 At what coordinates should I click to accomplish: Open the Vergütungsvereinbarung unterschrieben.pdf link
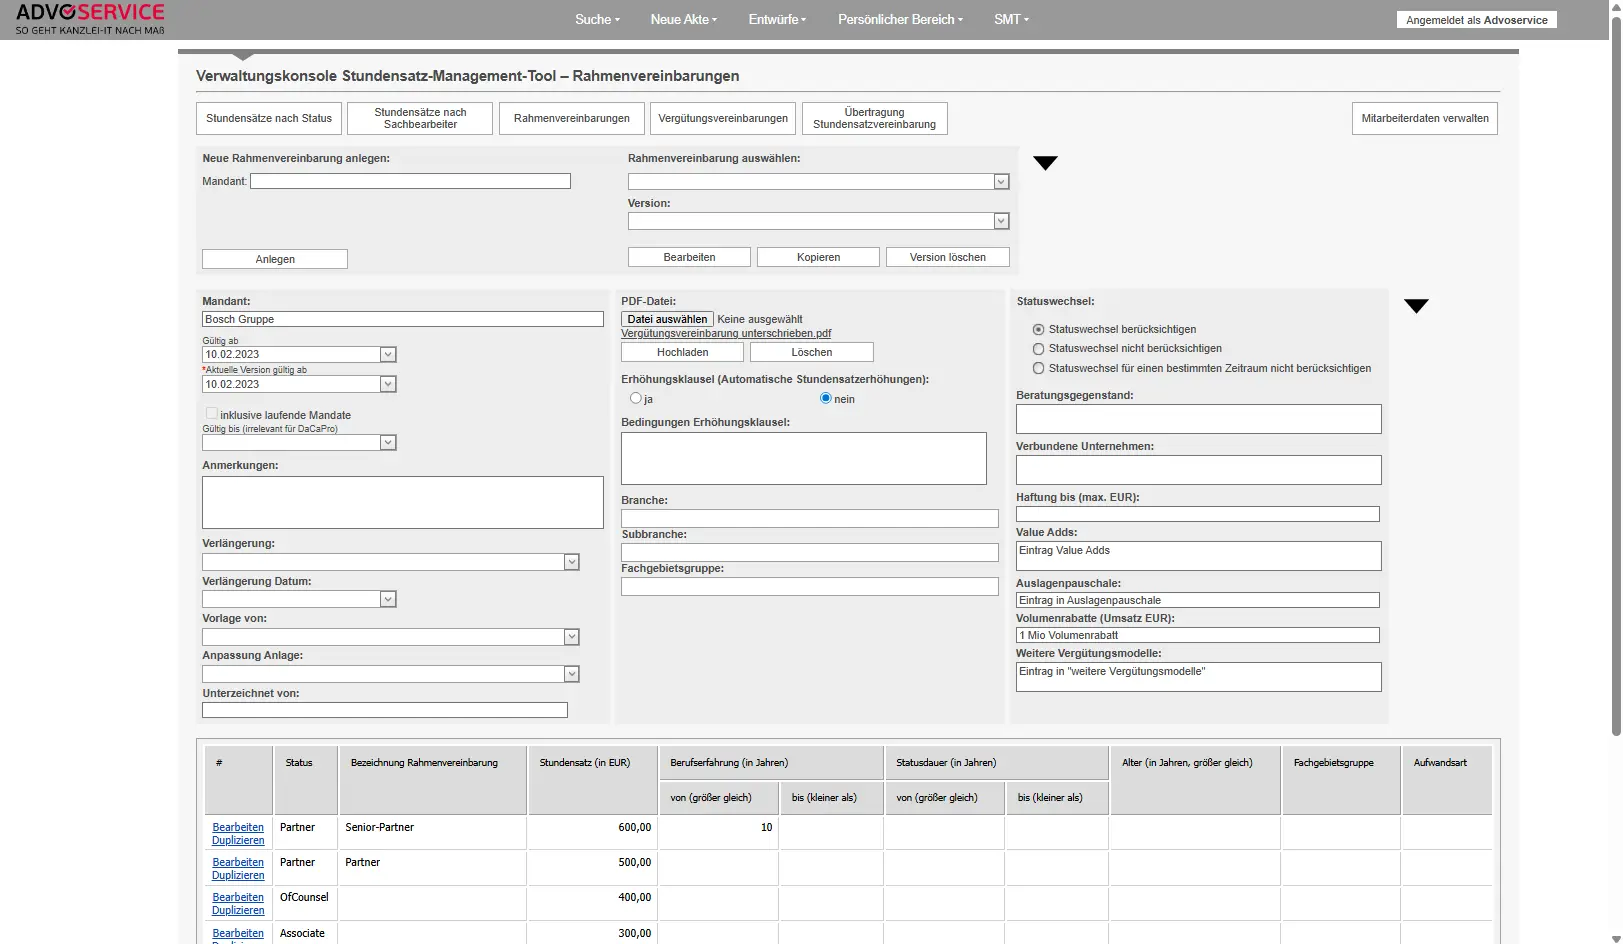(x=725, y=334)
